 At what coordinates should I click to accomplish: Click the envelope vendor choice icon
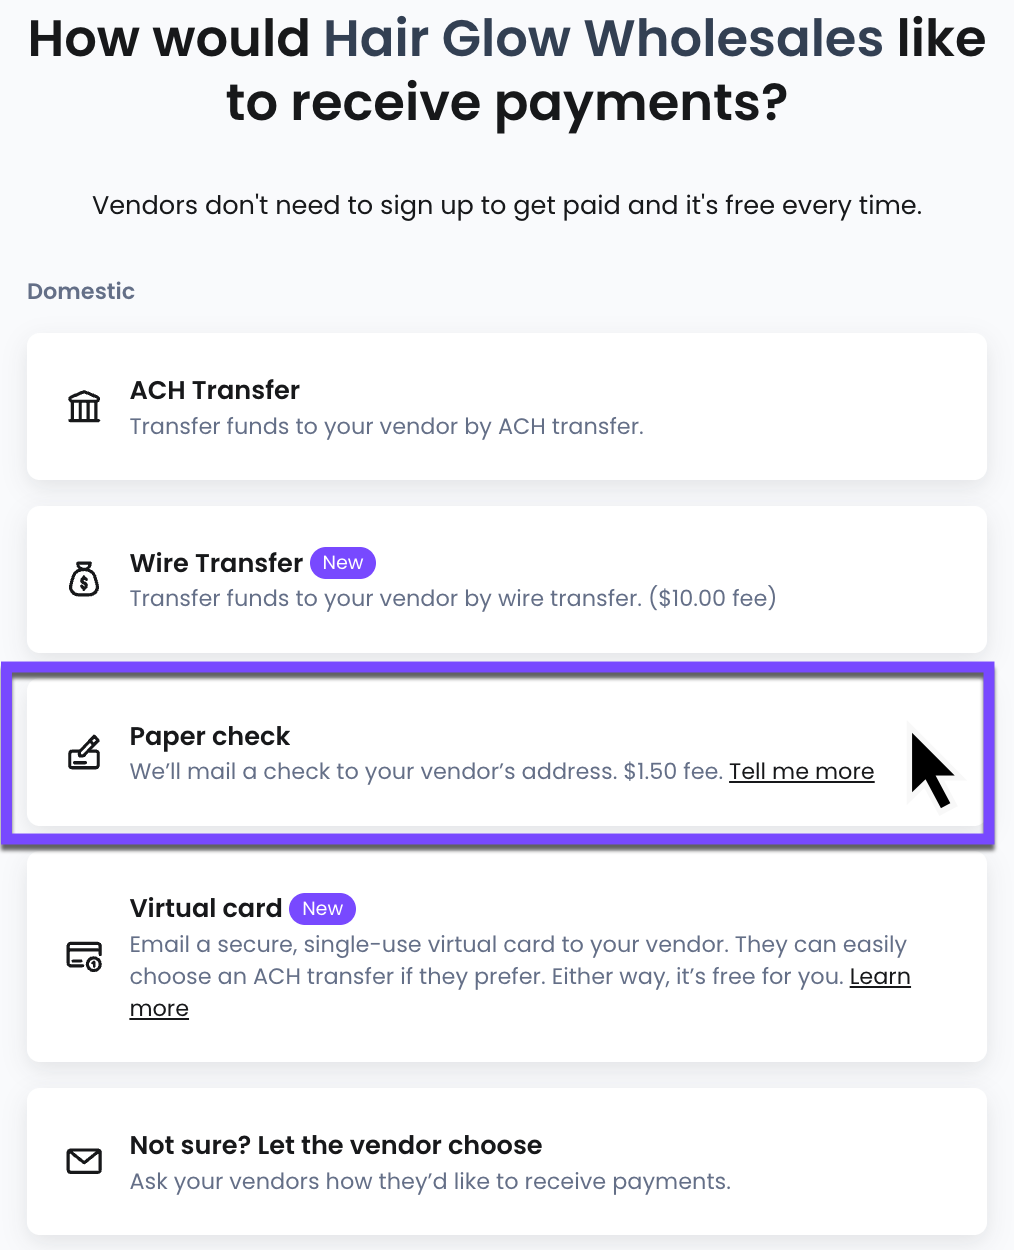click(x=84, y=1161)
